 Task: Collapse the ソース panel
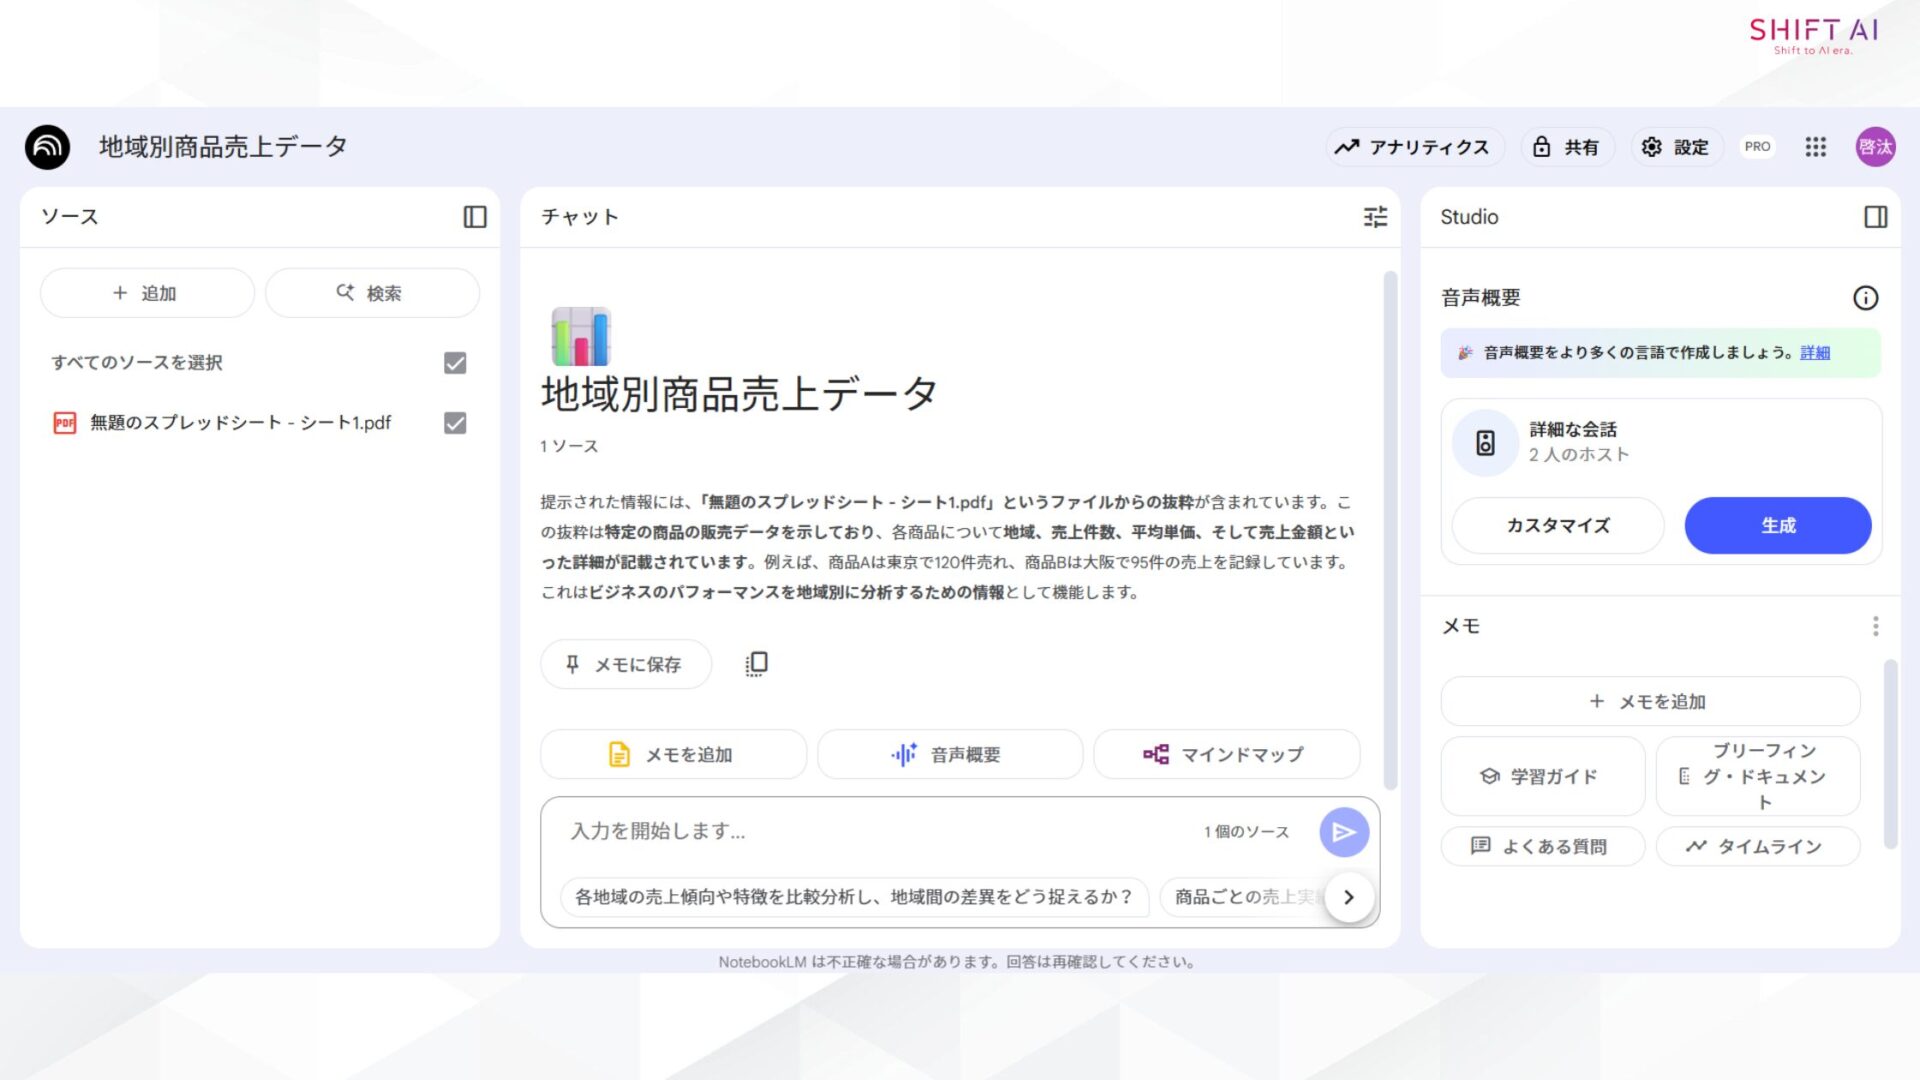coord(477,217)
